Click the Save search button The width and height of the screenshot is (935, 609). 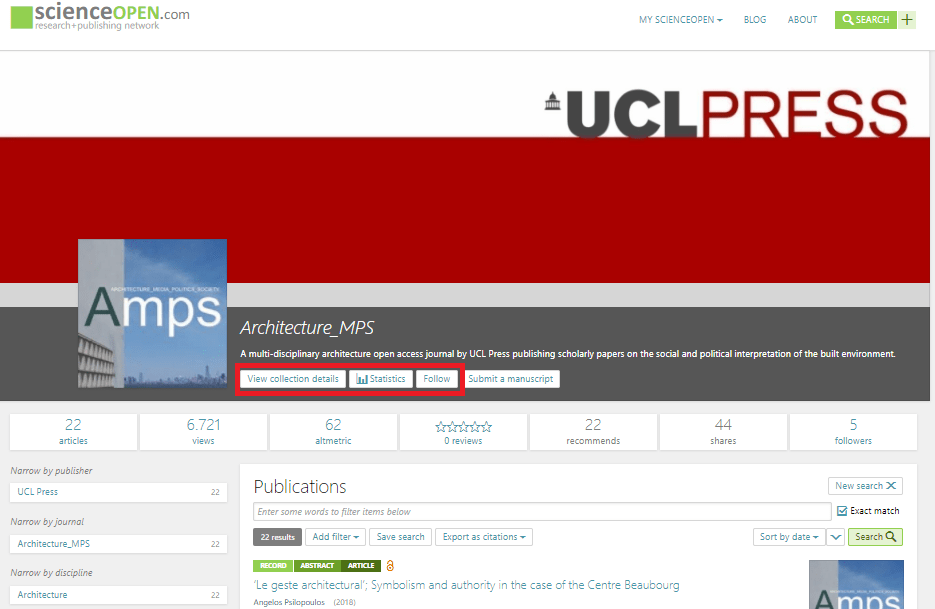[400, 537]
